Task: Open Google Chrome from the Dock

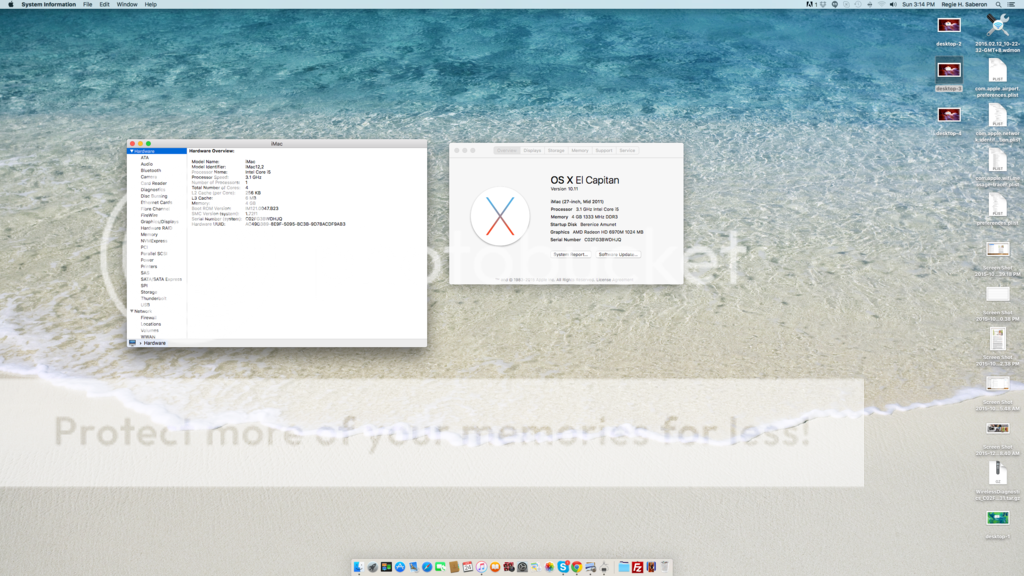Action: pos(577,567)
